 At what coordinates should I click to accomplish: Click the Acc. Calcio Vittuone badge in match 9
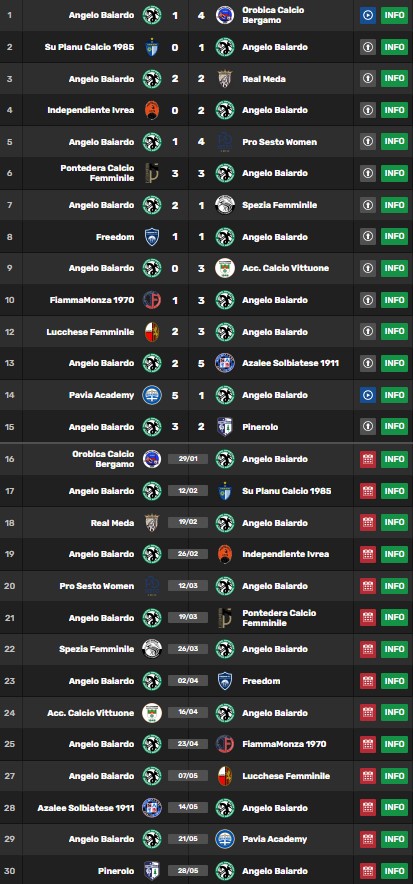[x=225, y=268]
